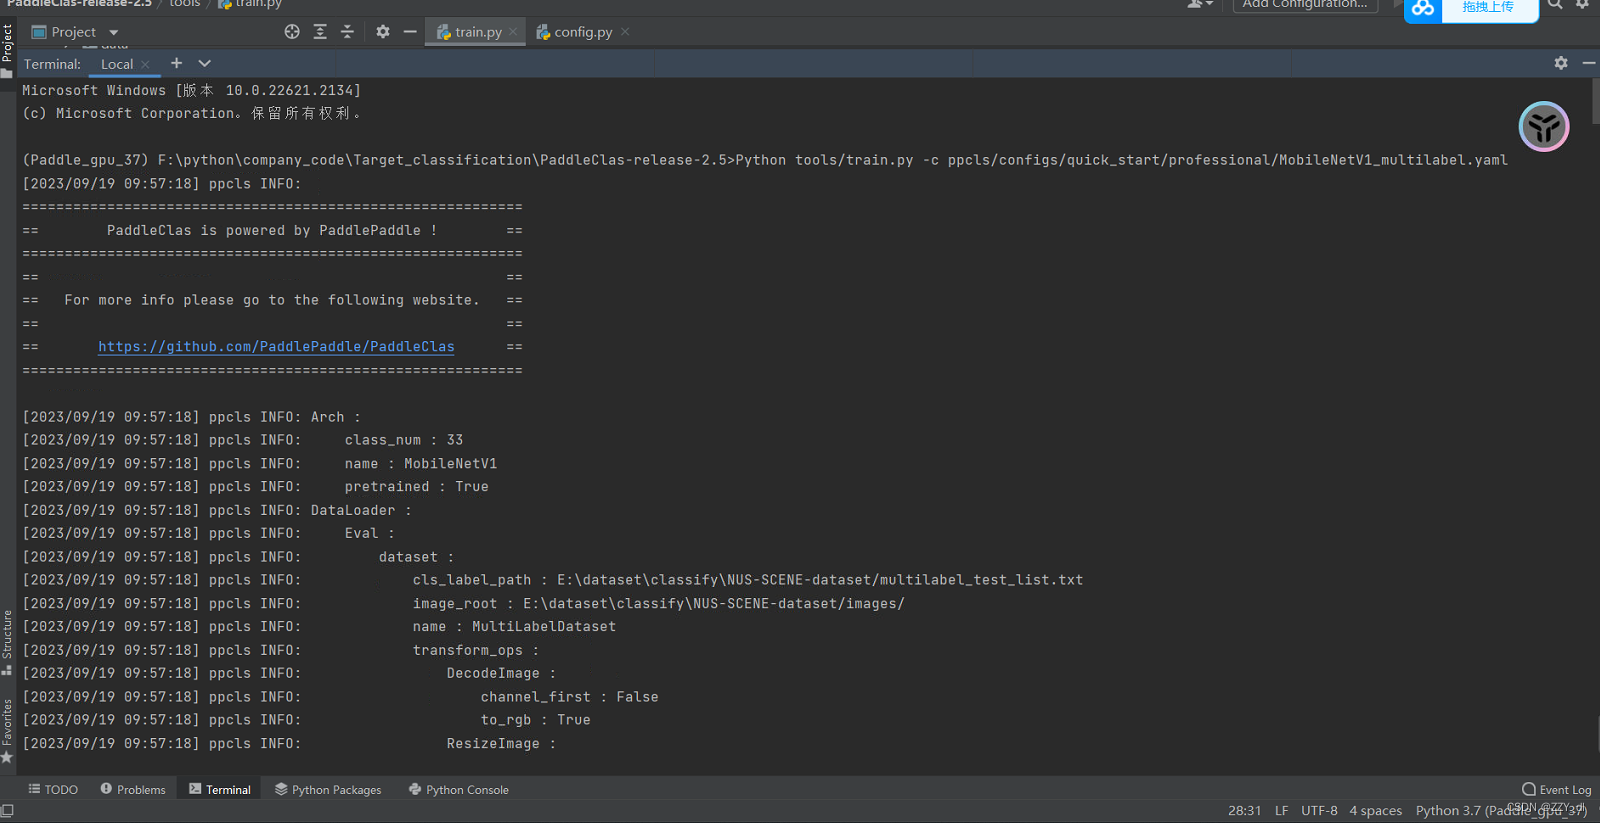Open Search Everywhere magnifier icon
Screen dimensions: 1600x823
[1555, 5]
